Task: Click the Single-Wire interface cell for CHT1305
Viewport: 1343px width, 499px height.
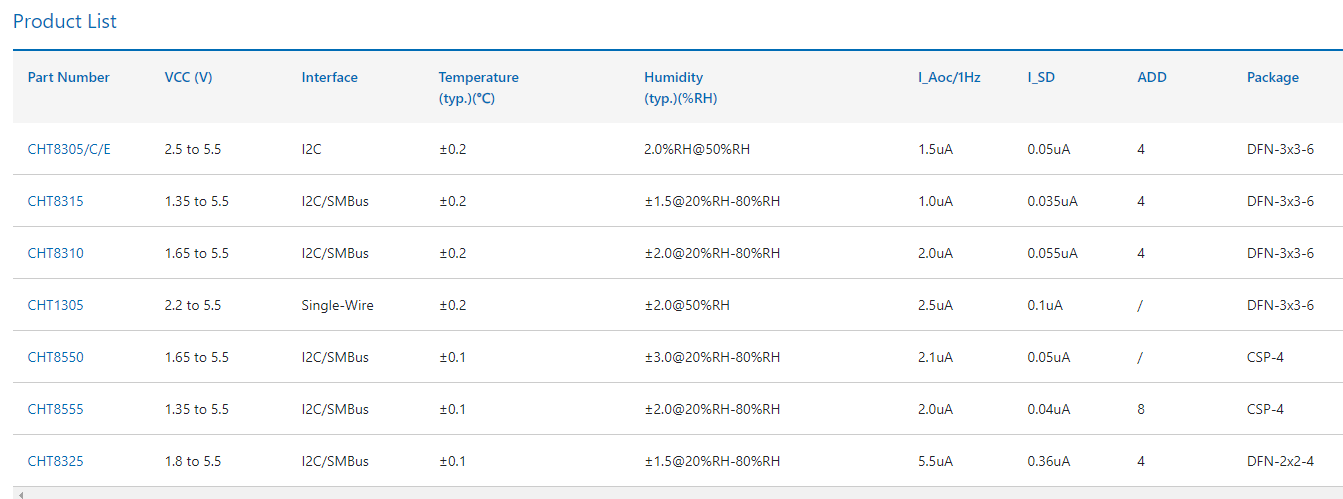Action: [338, 305]
